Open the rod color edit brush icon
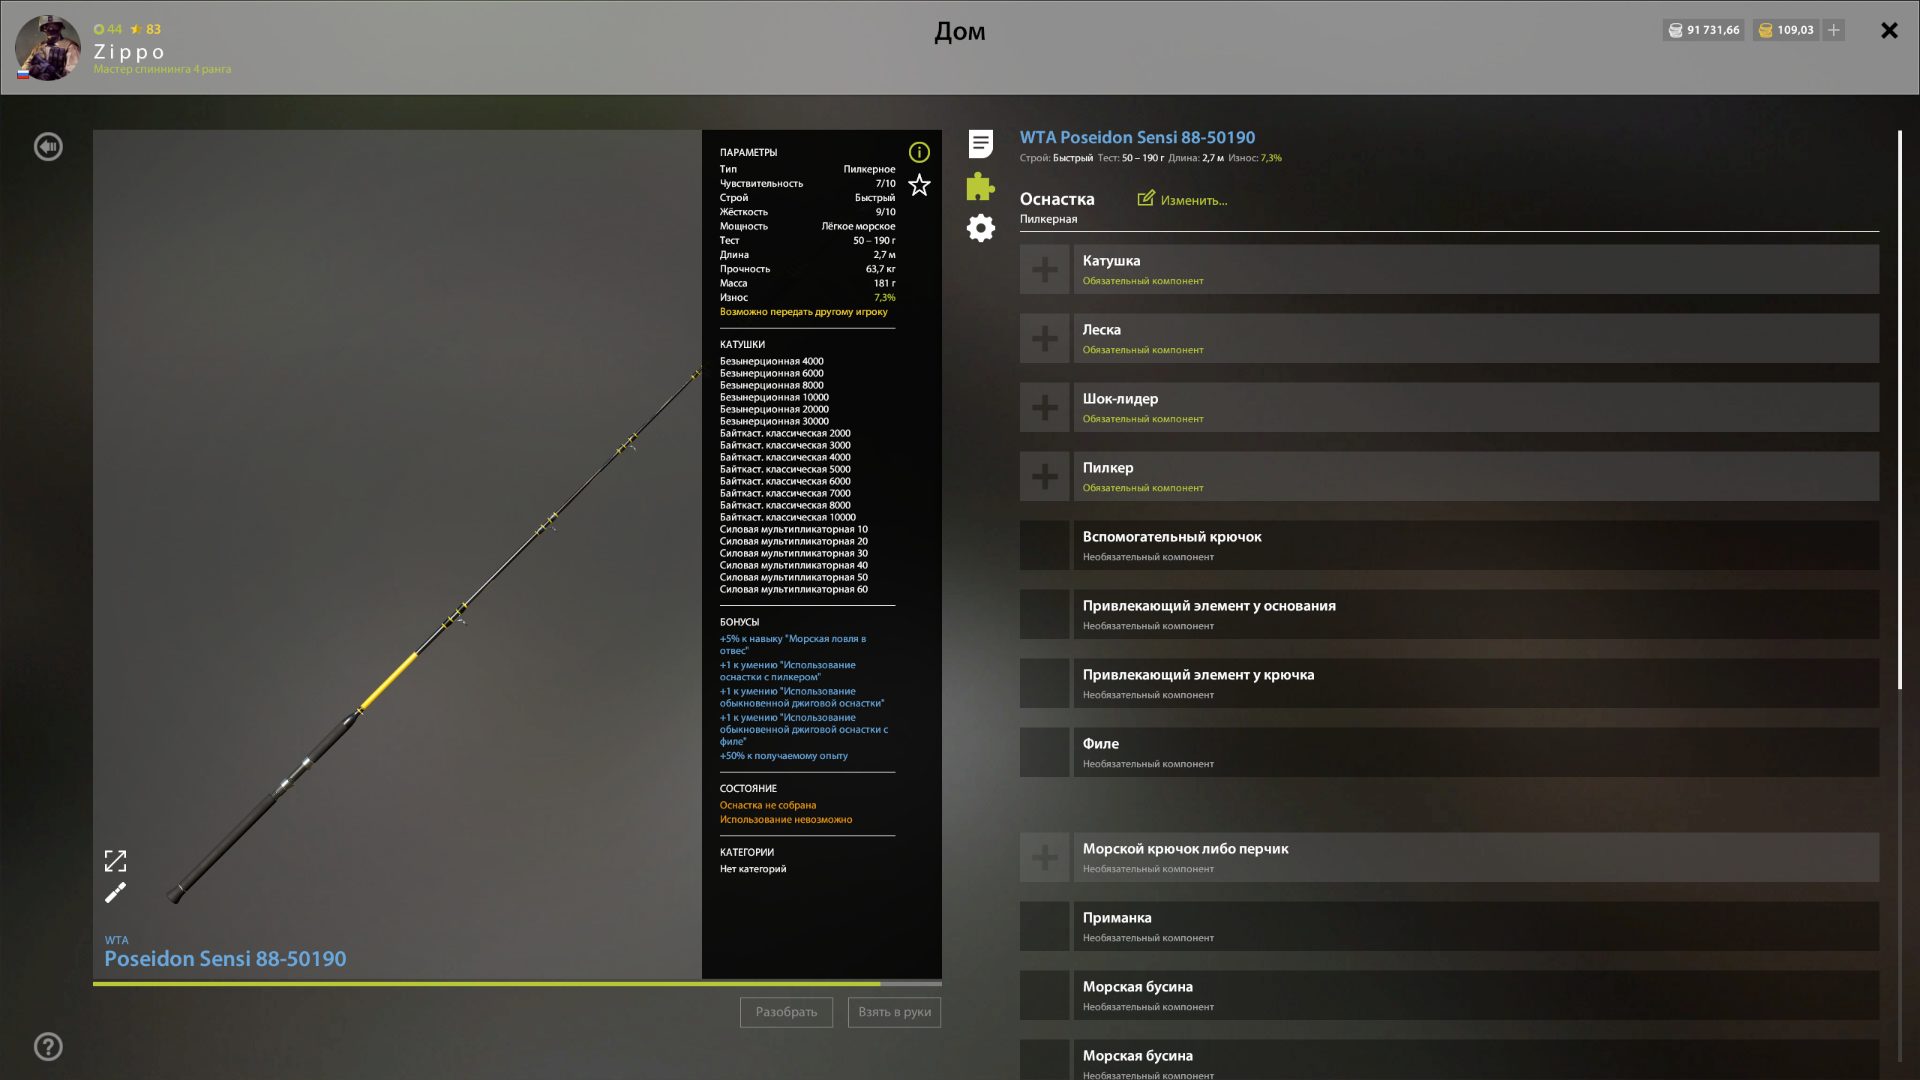The image size is (1920, 1080). point(115,892)
